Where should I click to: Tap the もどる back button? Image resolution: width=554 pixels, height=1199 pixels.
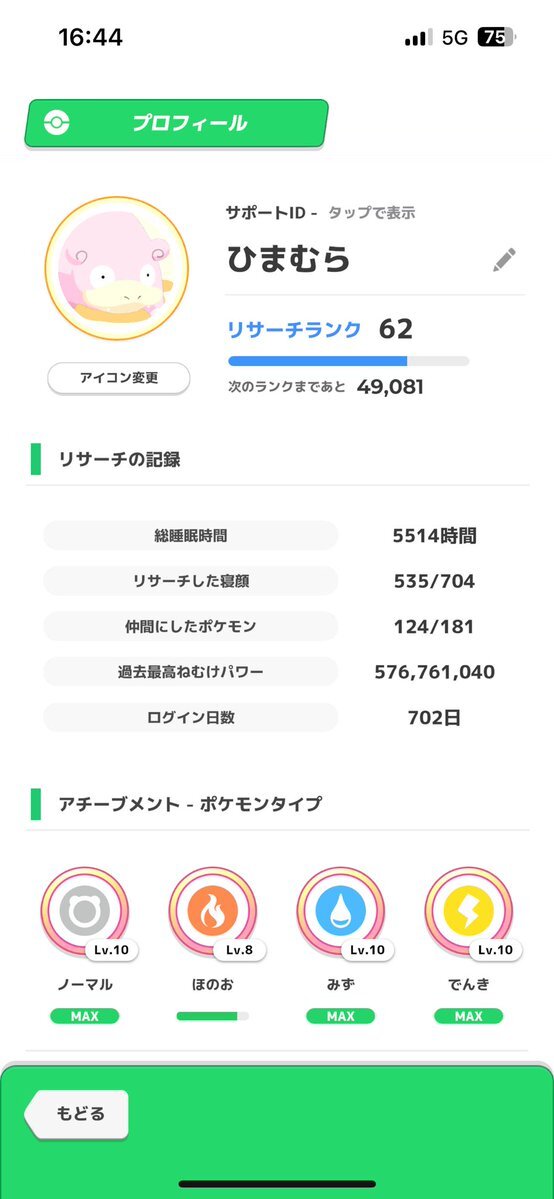(x=77, y=1113)
